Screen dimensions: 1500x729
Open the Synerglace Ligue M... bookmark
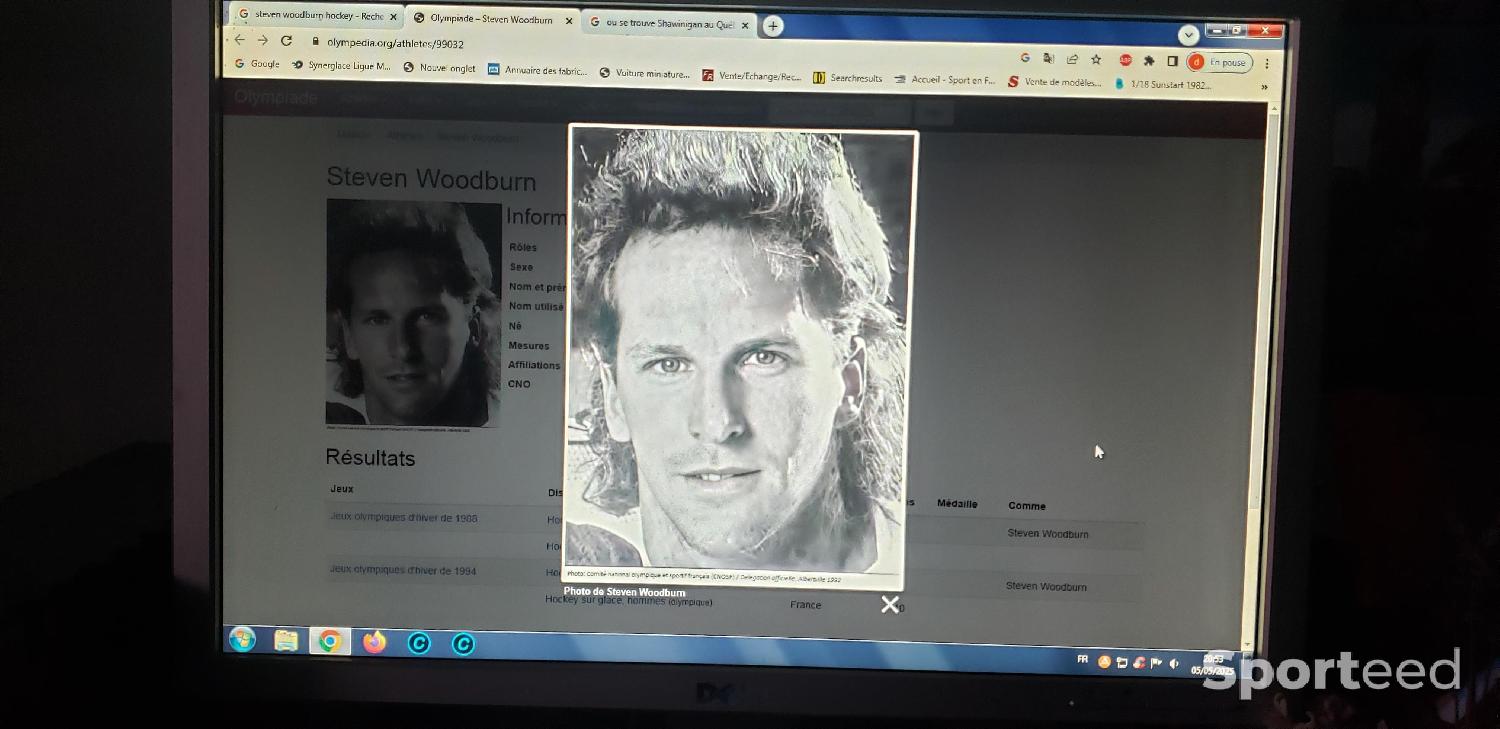click(342, 66)
